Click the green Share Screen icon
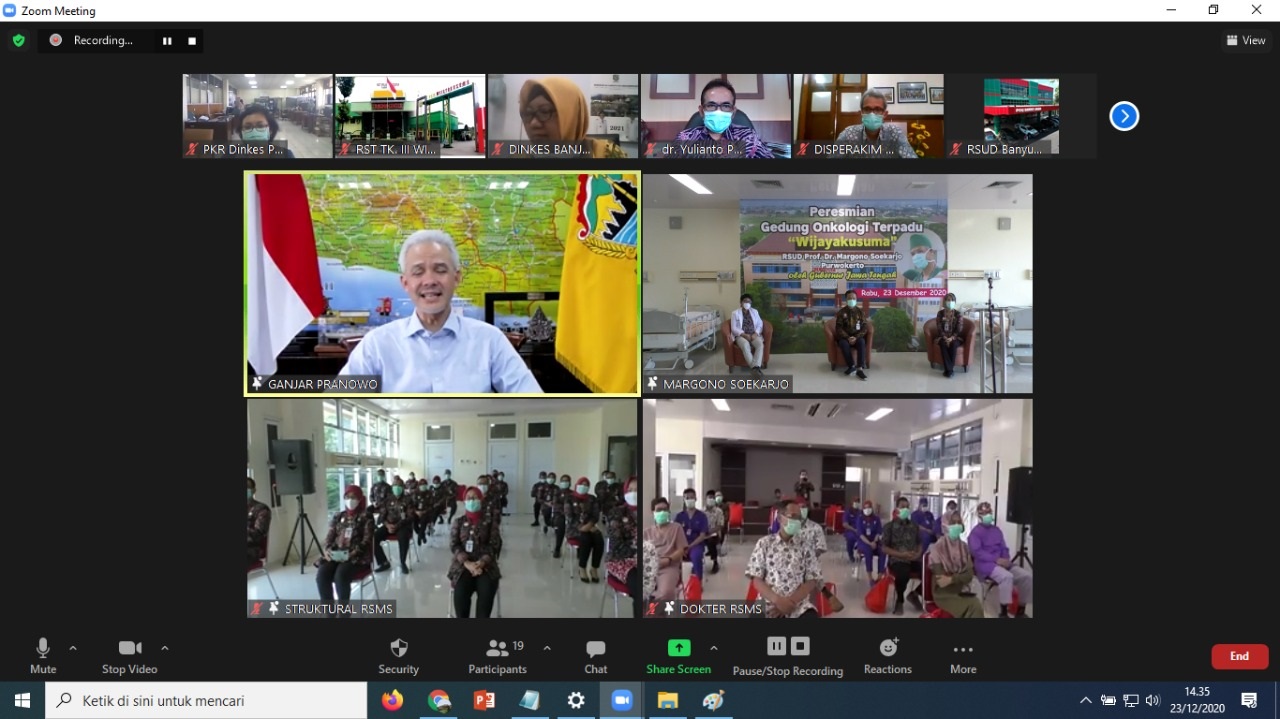This screenshot has height=719, width=1280. pos(679,648)
